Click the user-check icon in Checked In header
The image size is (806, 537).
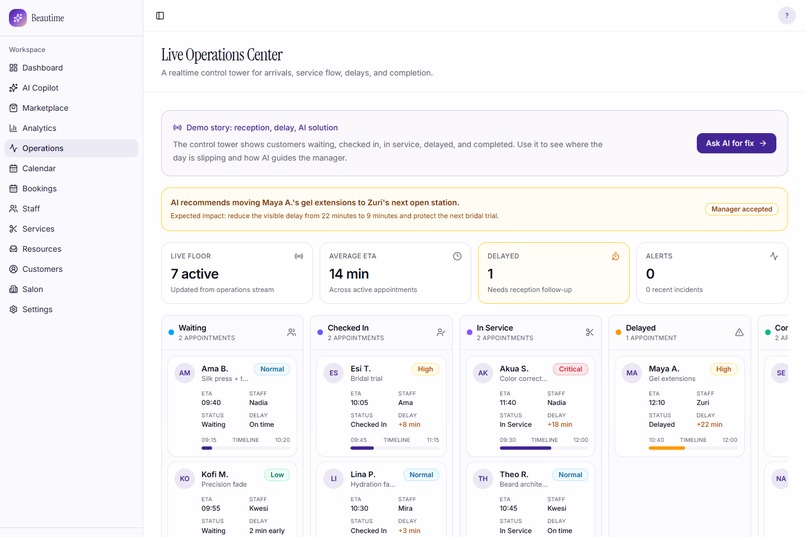click(x=441, y=332)
